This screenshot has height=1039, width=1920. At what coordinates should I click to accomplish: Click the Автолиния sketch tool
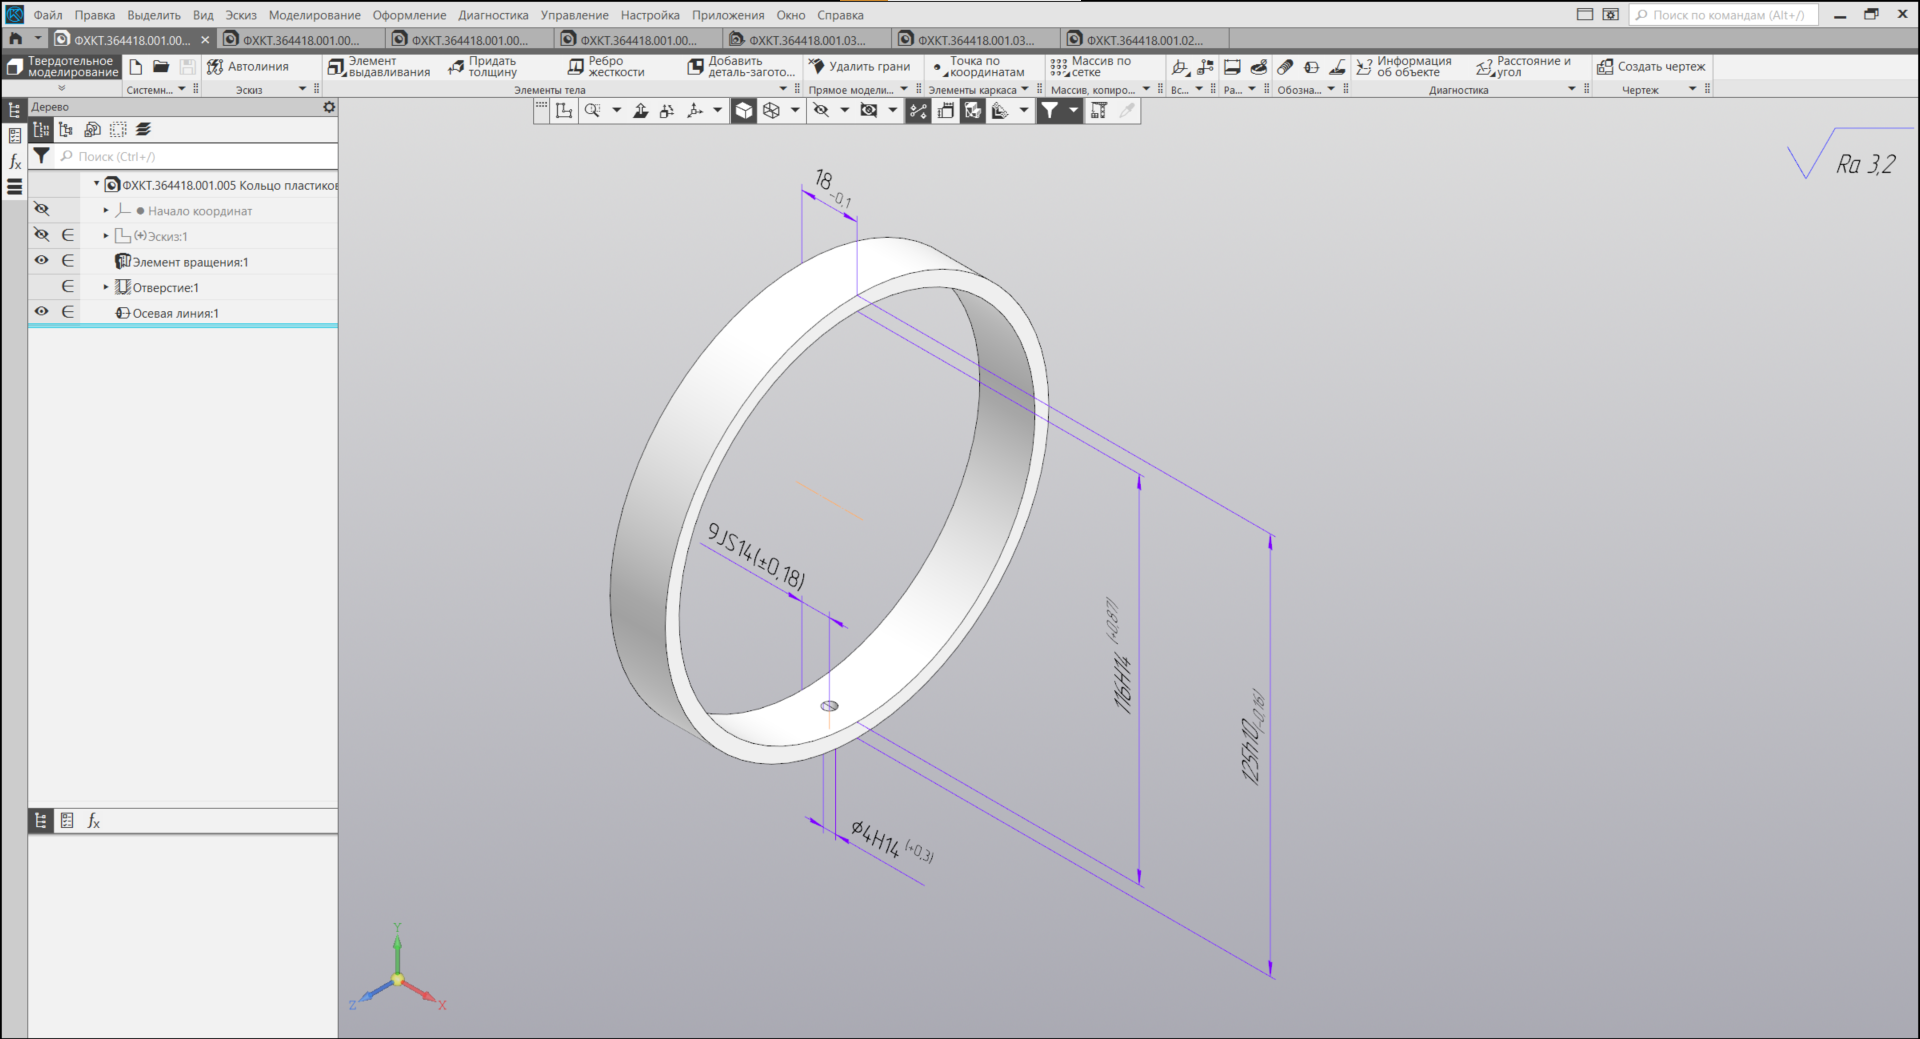247,67
